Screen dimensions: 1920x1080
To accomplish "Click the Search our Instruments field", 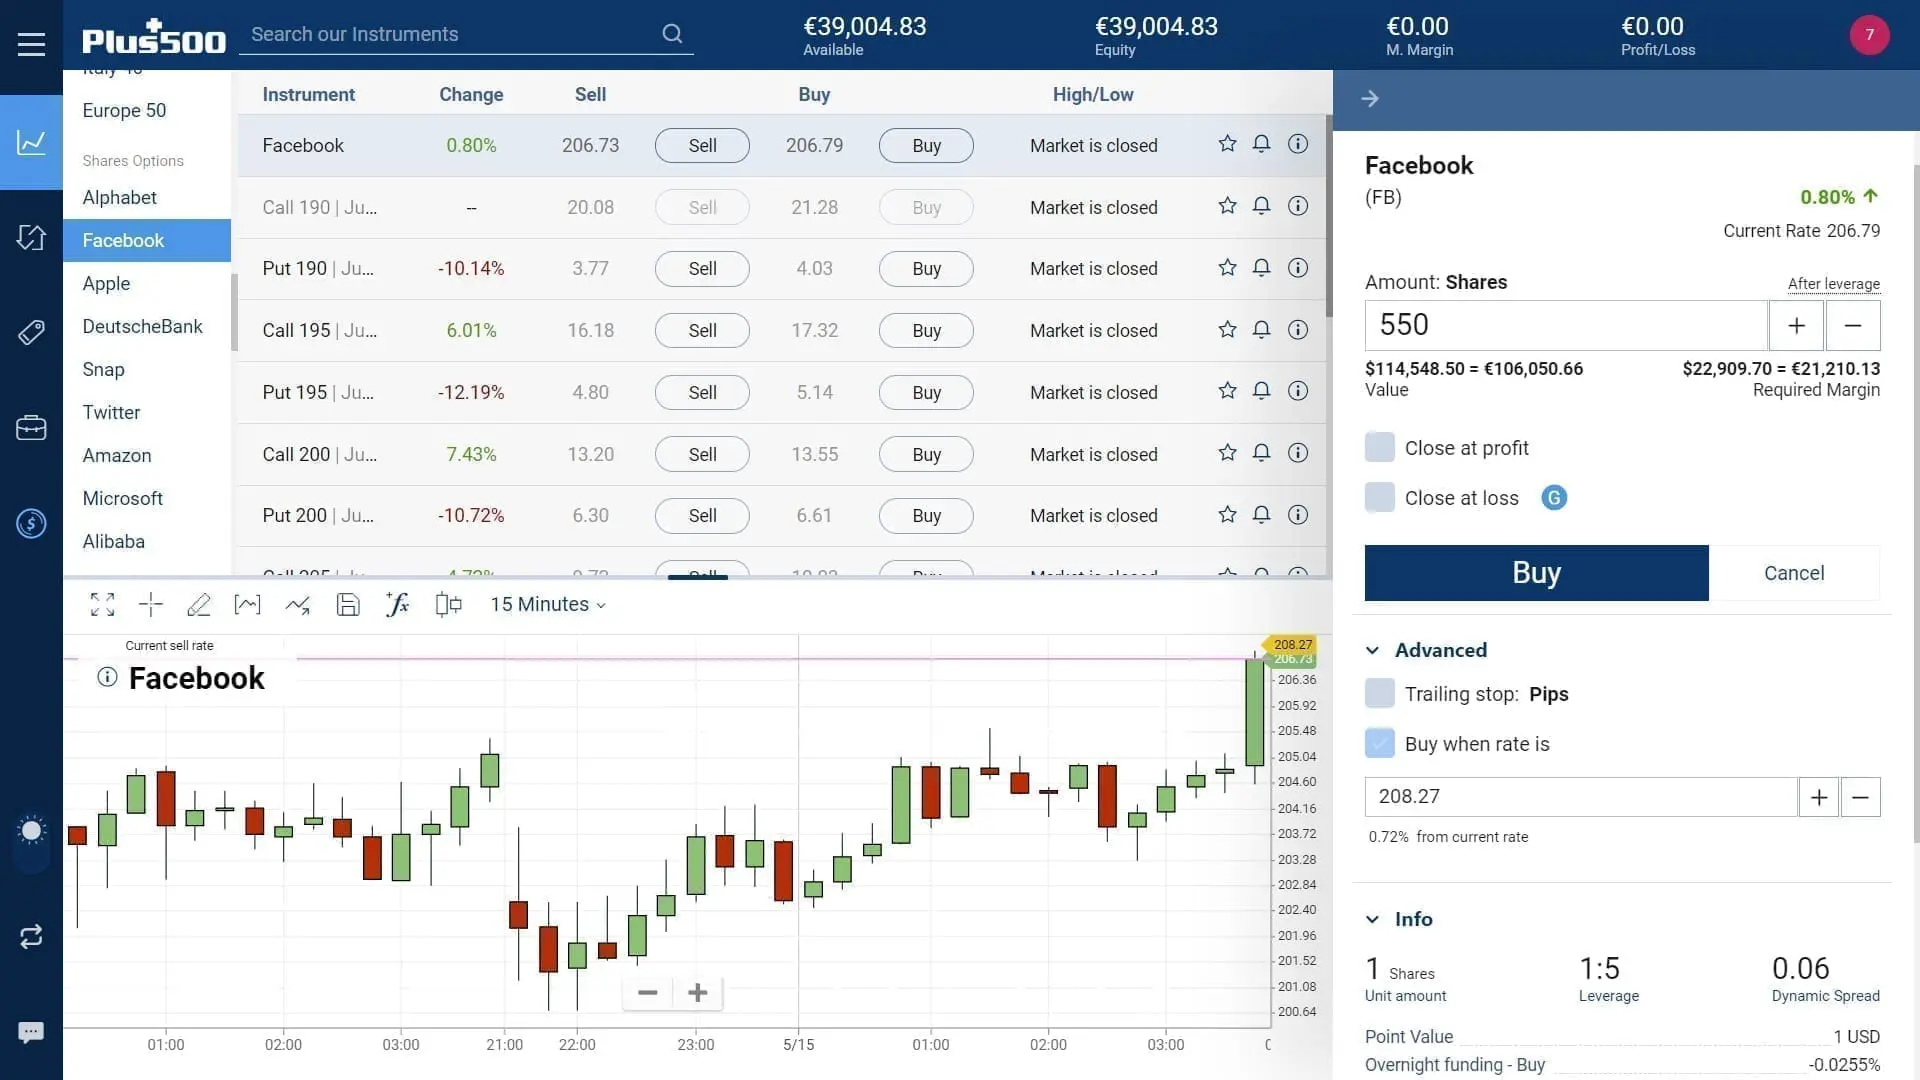I will pyautogui.click(x=455, y=34).
